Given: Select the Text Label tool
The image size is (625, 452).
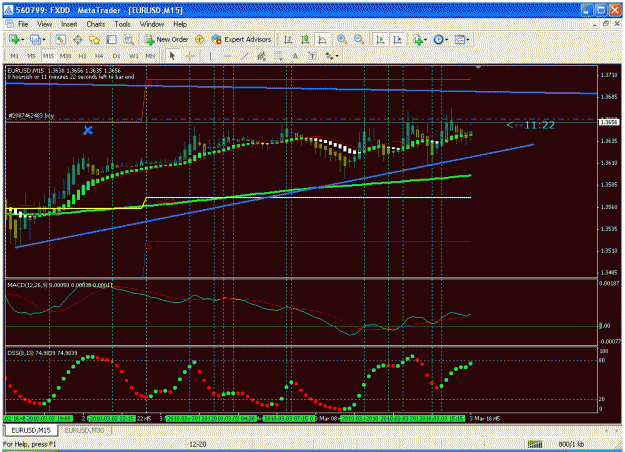Looking at the screenshot, I should [x=312, y=56].
